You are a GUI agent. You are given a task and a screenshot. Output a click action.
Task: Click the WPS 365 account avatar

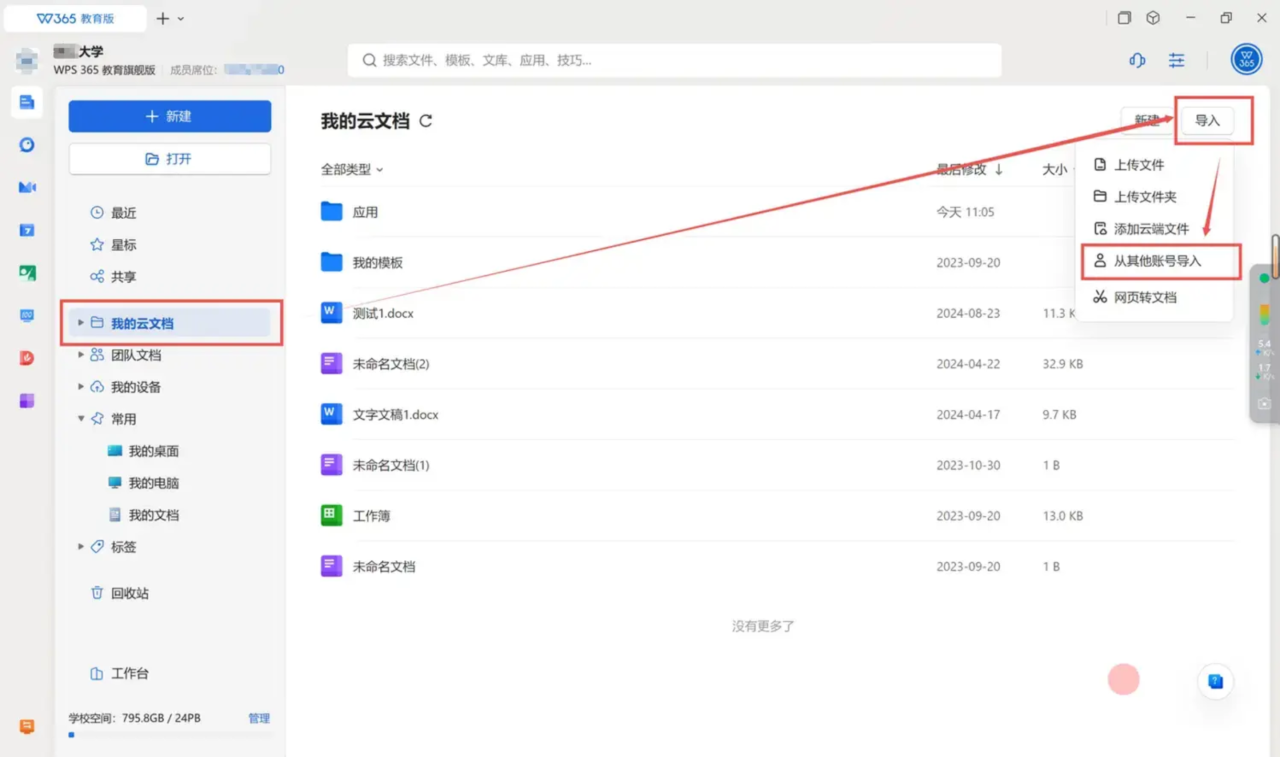click(x=1246, y=60)
